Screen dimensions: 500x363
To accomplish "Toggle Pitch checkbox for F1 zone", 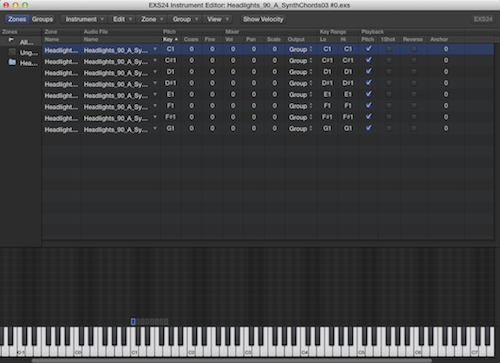I will [368, 105].
